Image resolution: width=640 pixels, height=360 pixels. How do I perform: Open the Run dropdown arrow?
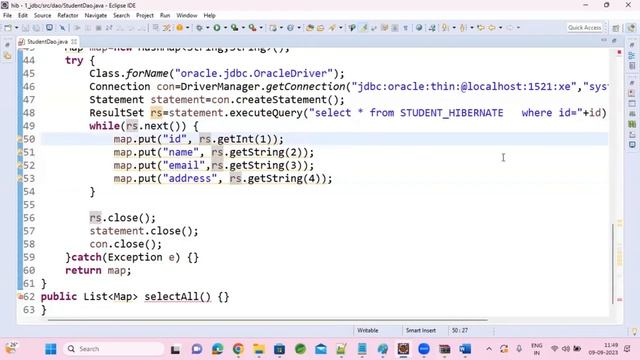click(x=225, y=28)
